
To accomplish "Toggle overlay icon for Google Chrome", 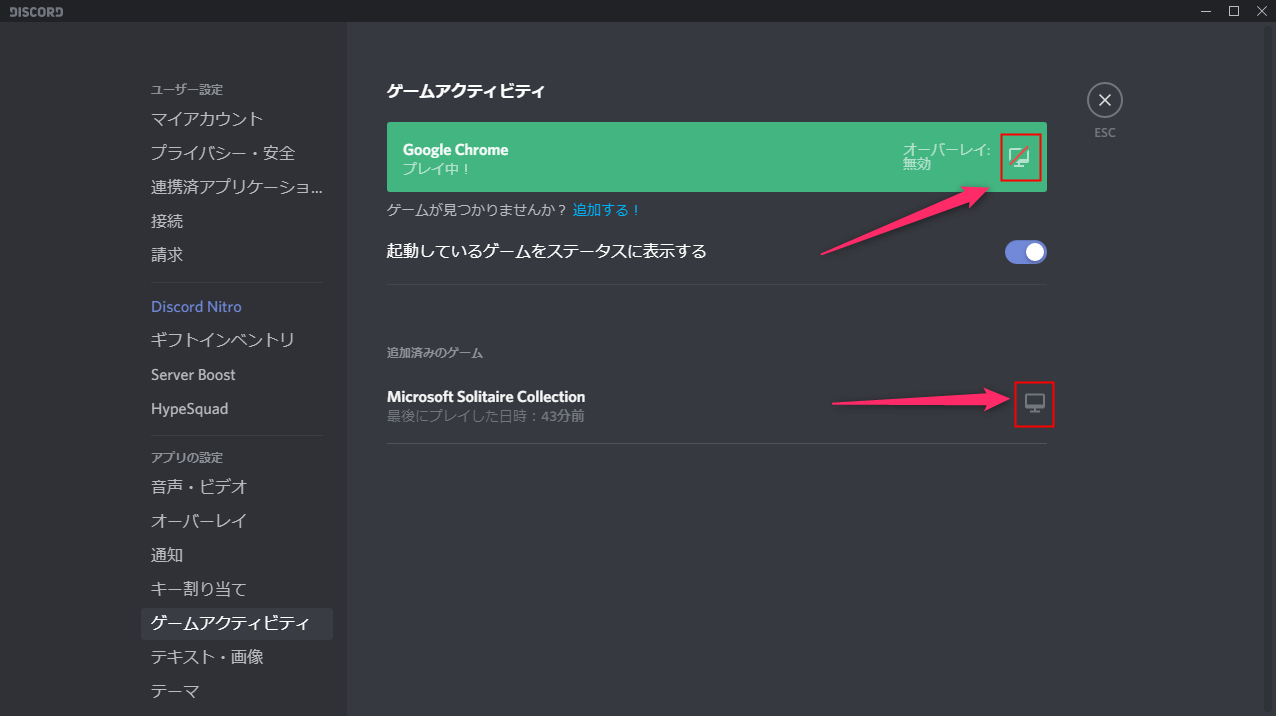I will point(1019,158).
